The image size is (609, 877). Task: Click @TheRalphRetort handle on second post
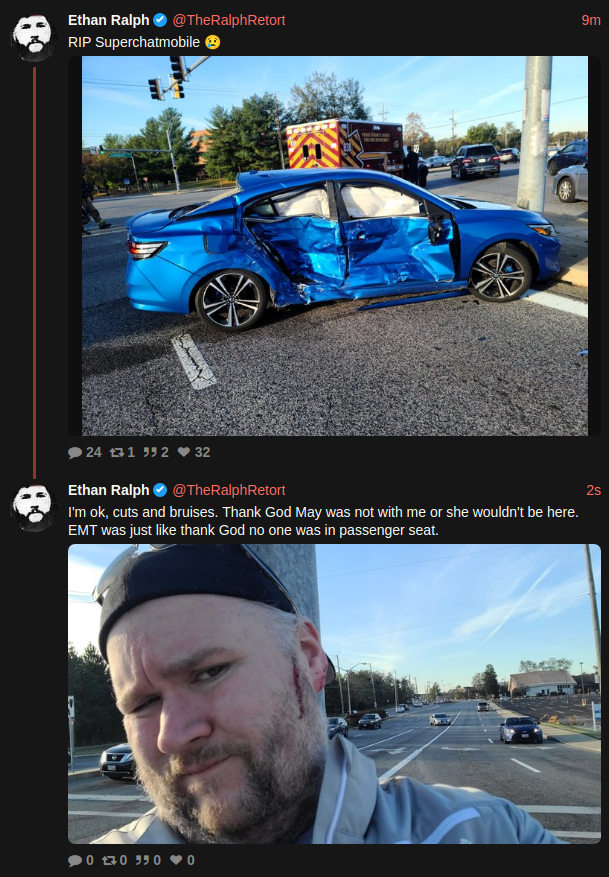coord(229,490)
